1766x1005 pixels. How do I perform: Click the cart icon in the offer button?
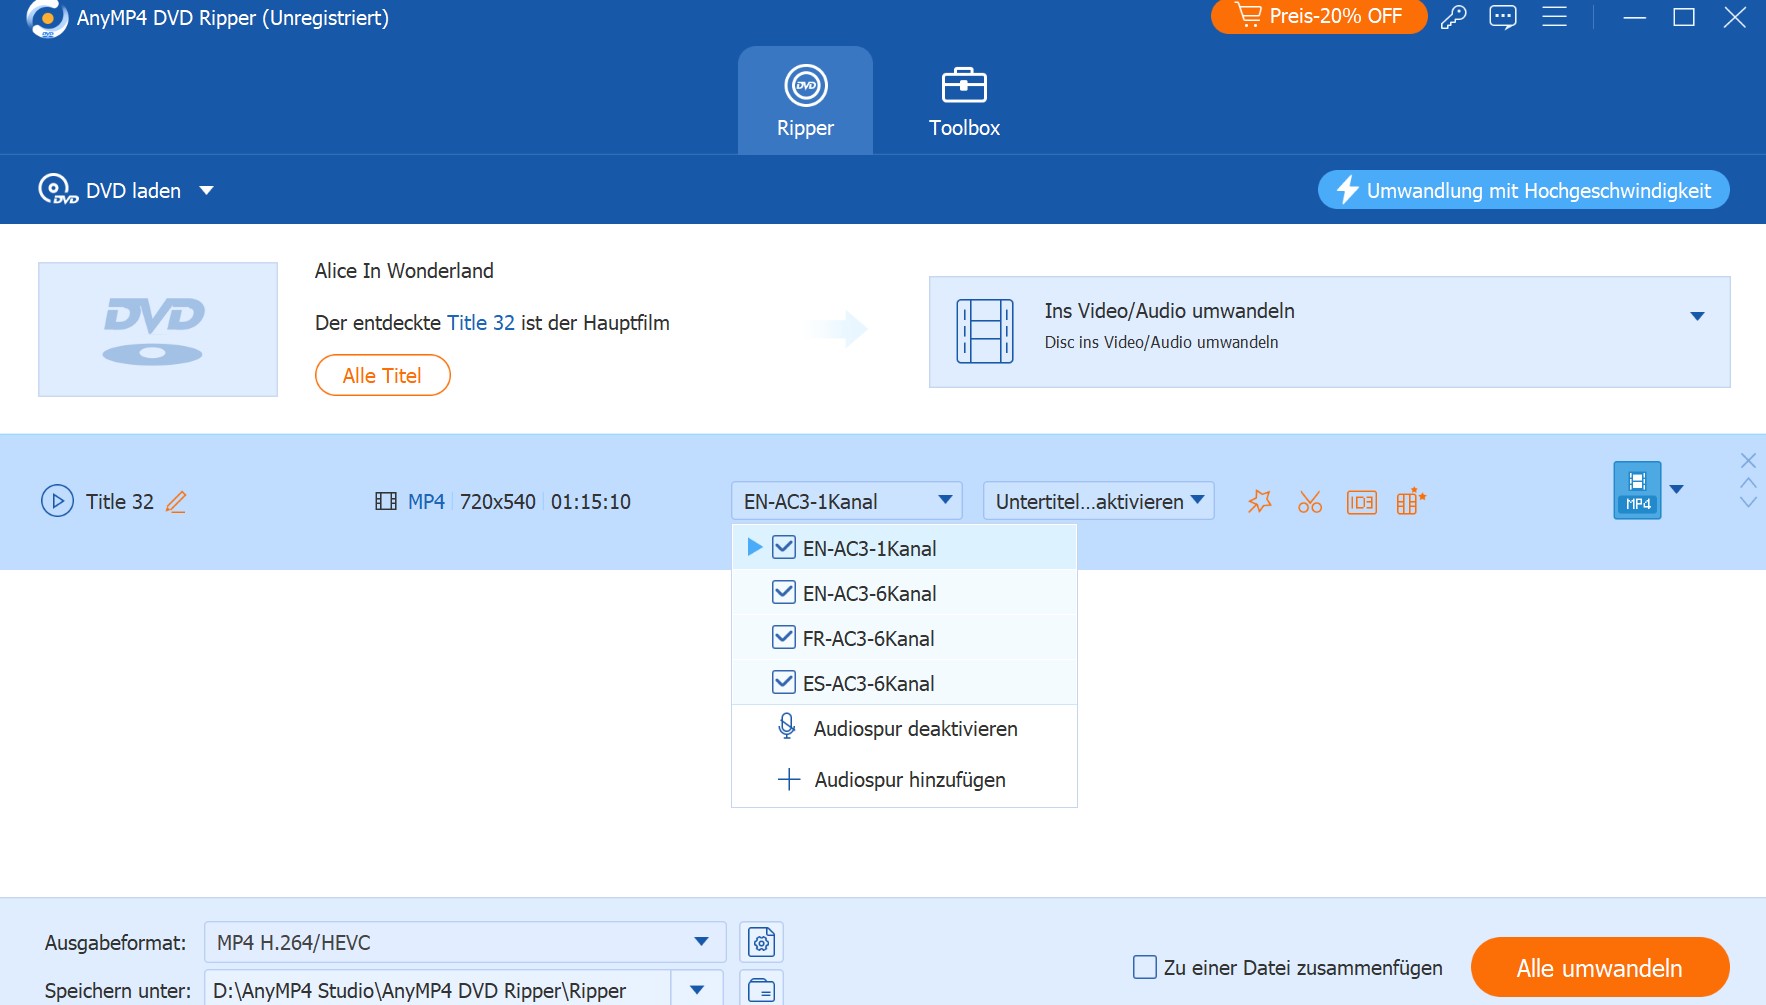[1249, 15]
